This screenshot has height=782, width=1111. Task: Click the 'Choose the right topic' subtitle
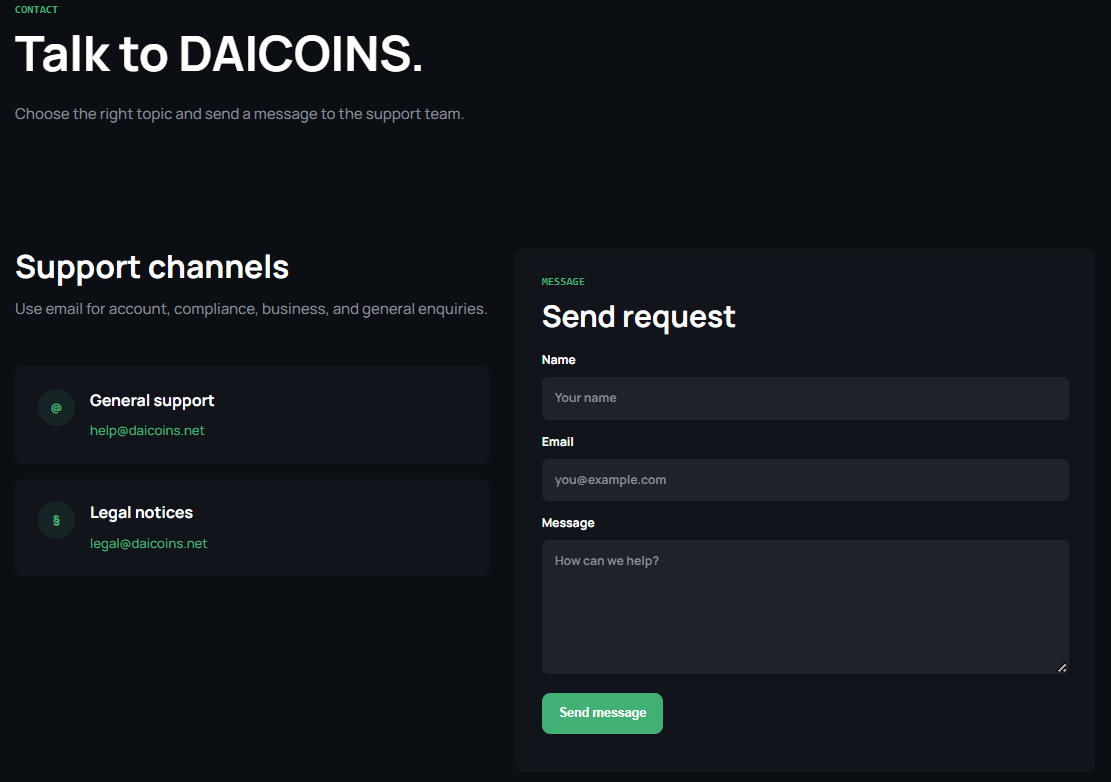click(x=239, y=114)
